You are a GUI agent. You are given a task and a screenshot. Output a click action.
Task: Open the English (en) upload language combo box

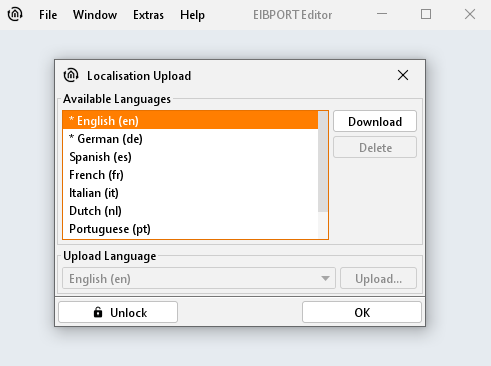199,278
